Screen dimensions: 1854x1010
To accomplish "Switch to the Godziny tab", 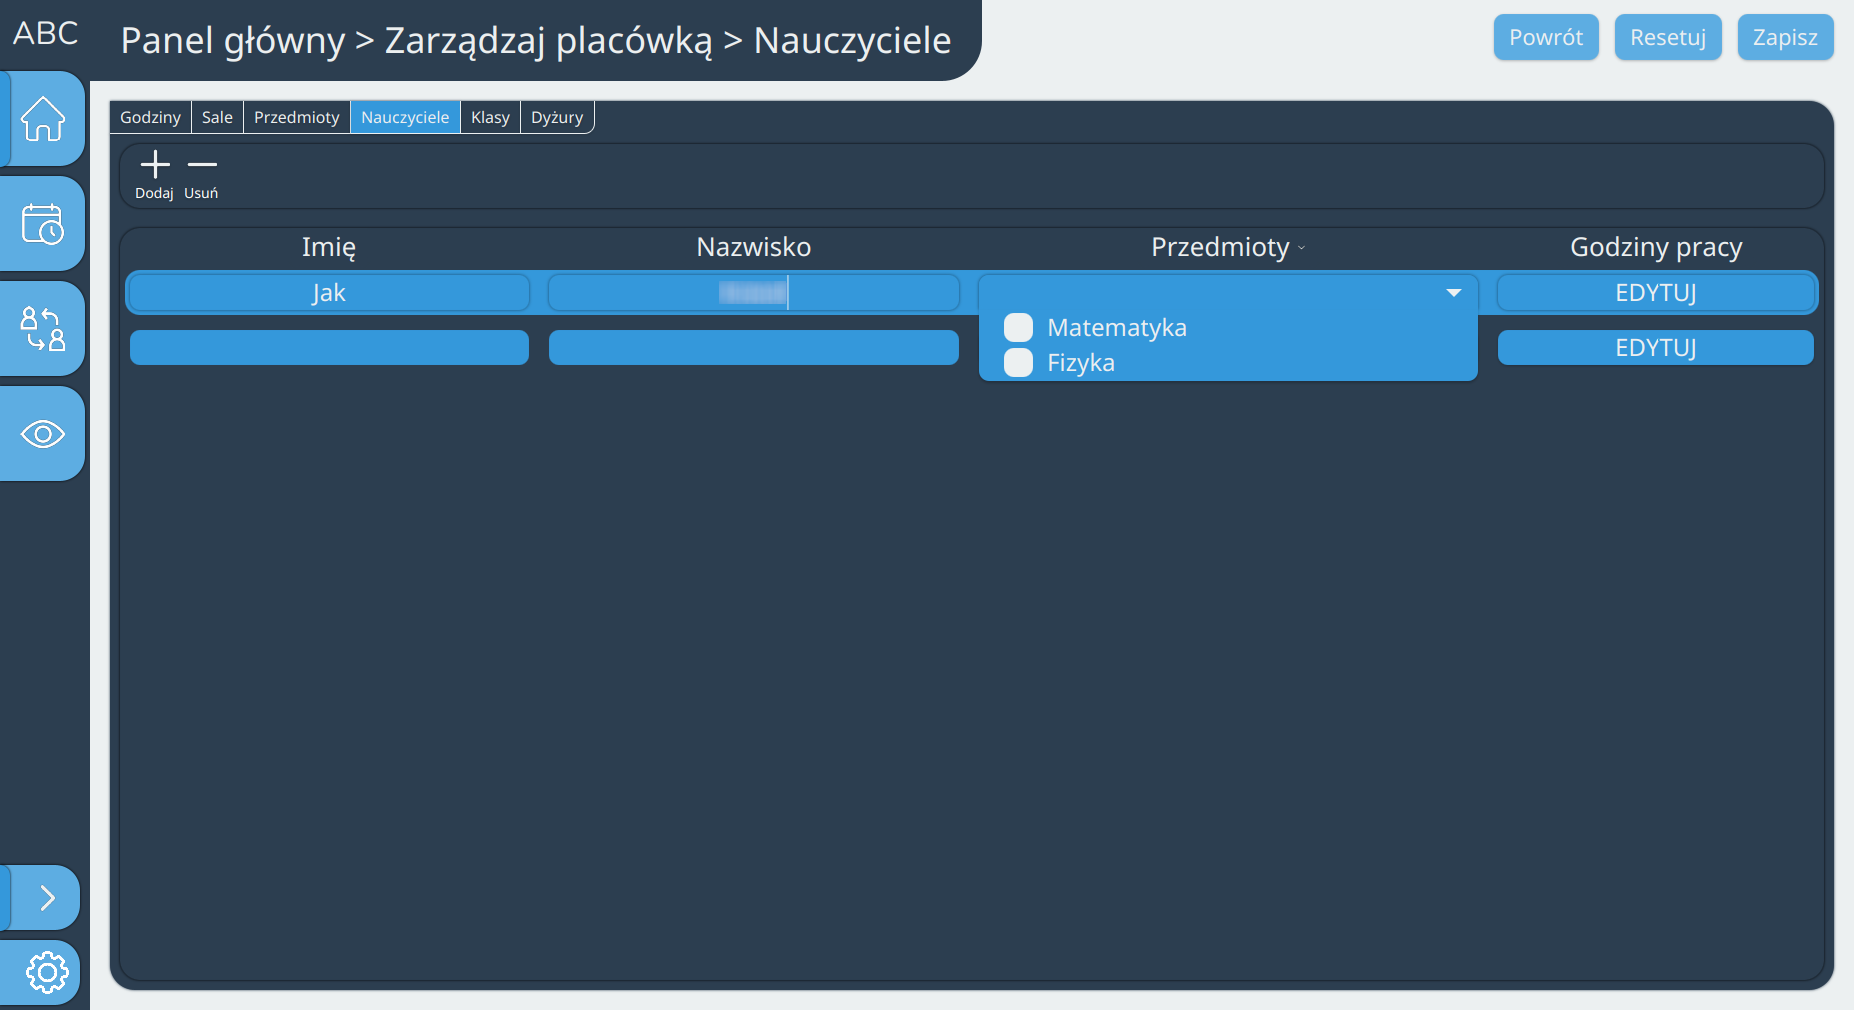I will (150, 117).
